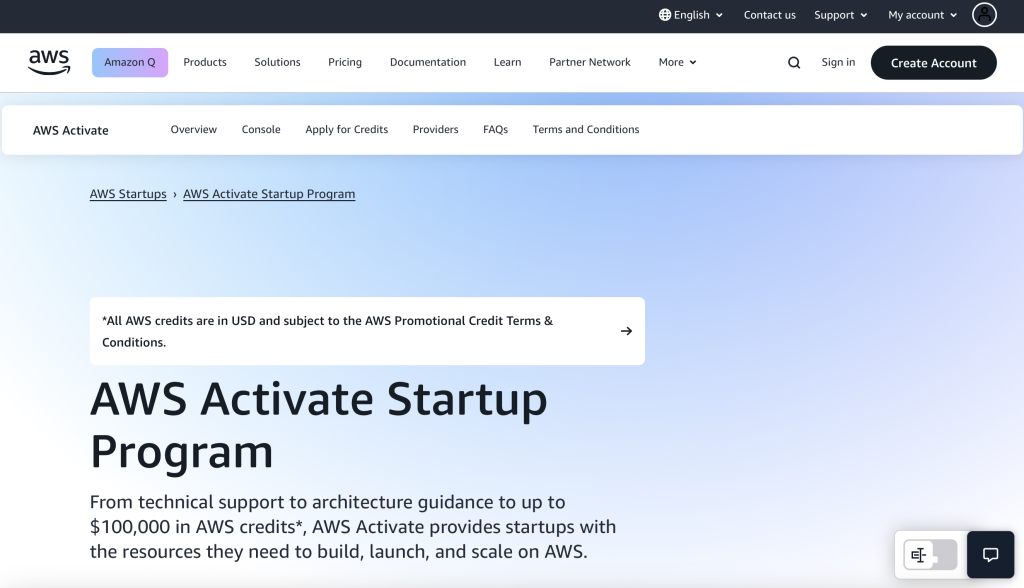The height and width of the screenshot is (588, 1024).
Task: Click the Contact us link
Action: pyautogui.click(x=769, y=15)
